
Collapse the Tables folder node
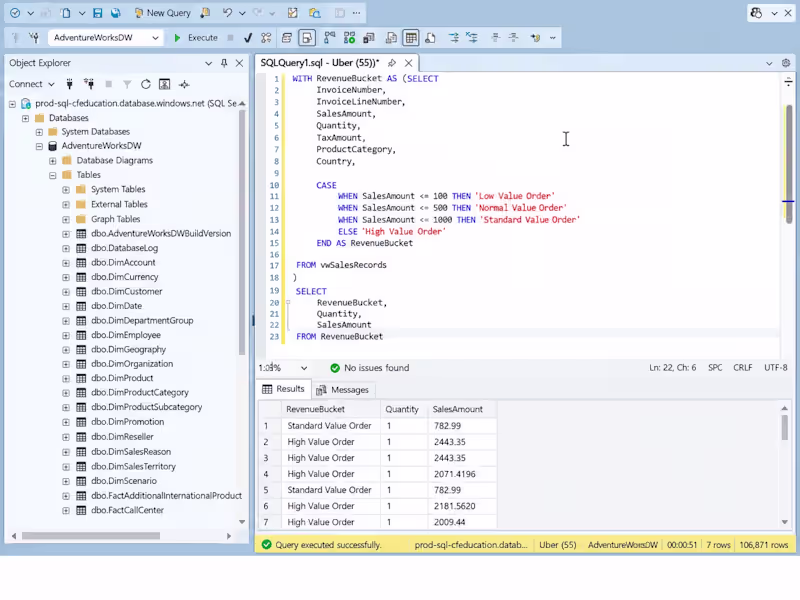pos(53,175)
